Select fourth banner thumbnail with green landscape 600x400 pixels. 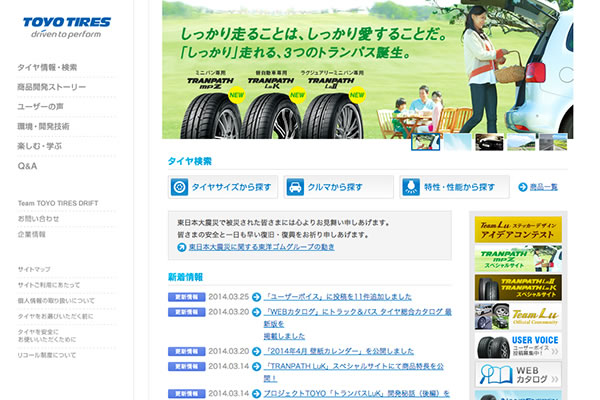(521, 142)
